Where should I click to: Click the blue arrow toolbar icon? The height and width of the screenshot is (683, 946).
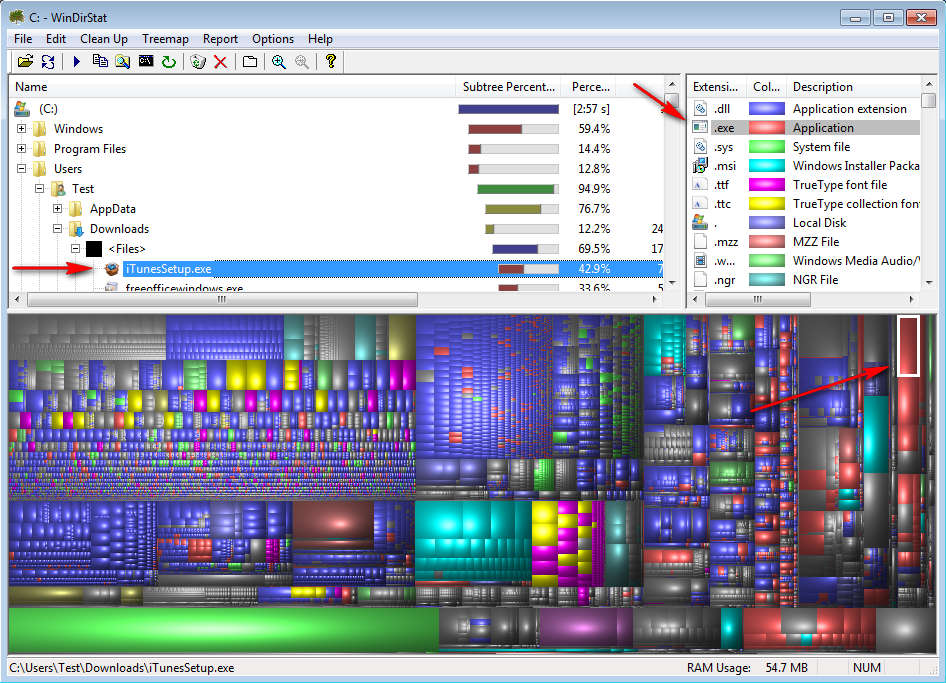coord(77,62)
